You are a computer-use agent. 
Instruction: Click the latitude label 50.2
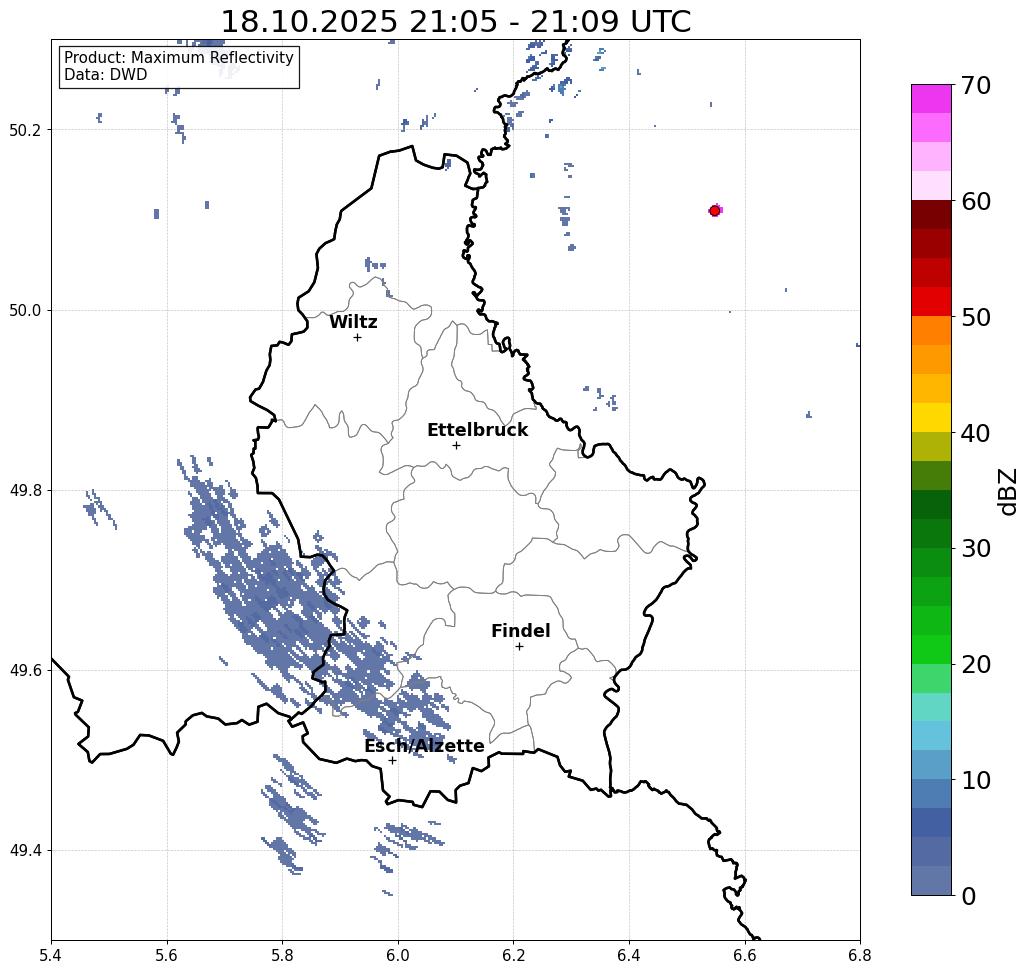25,130
